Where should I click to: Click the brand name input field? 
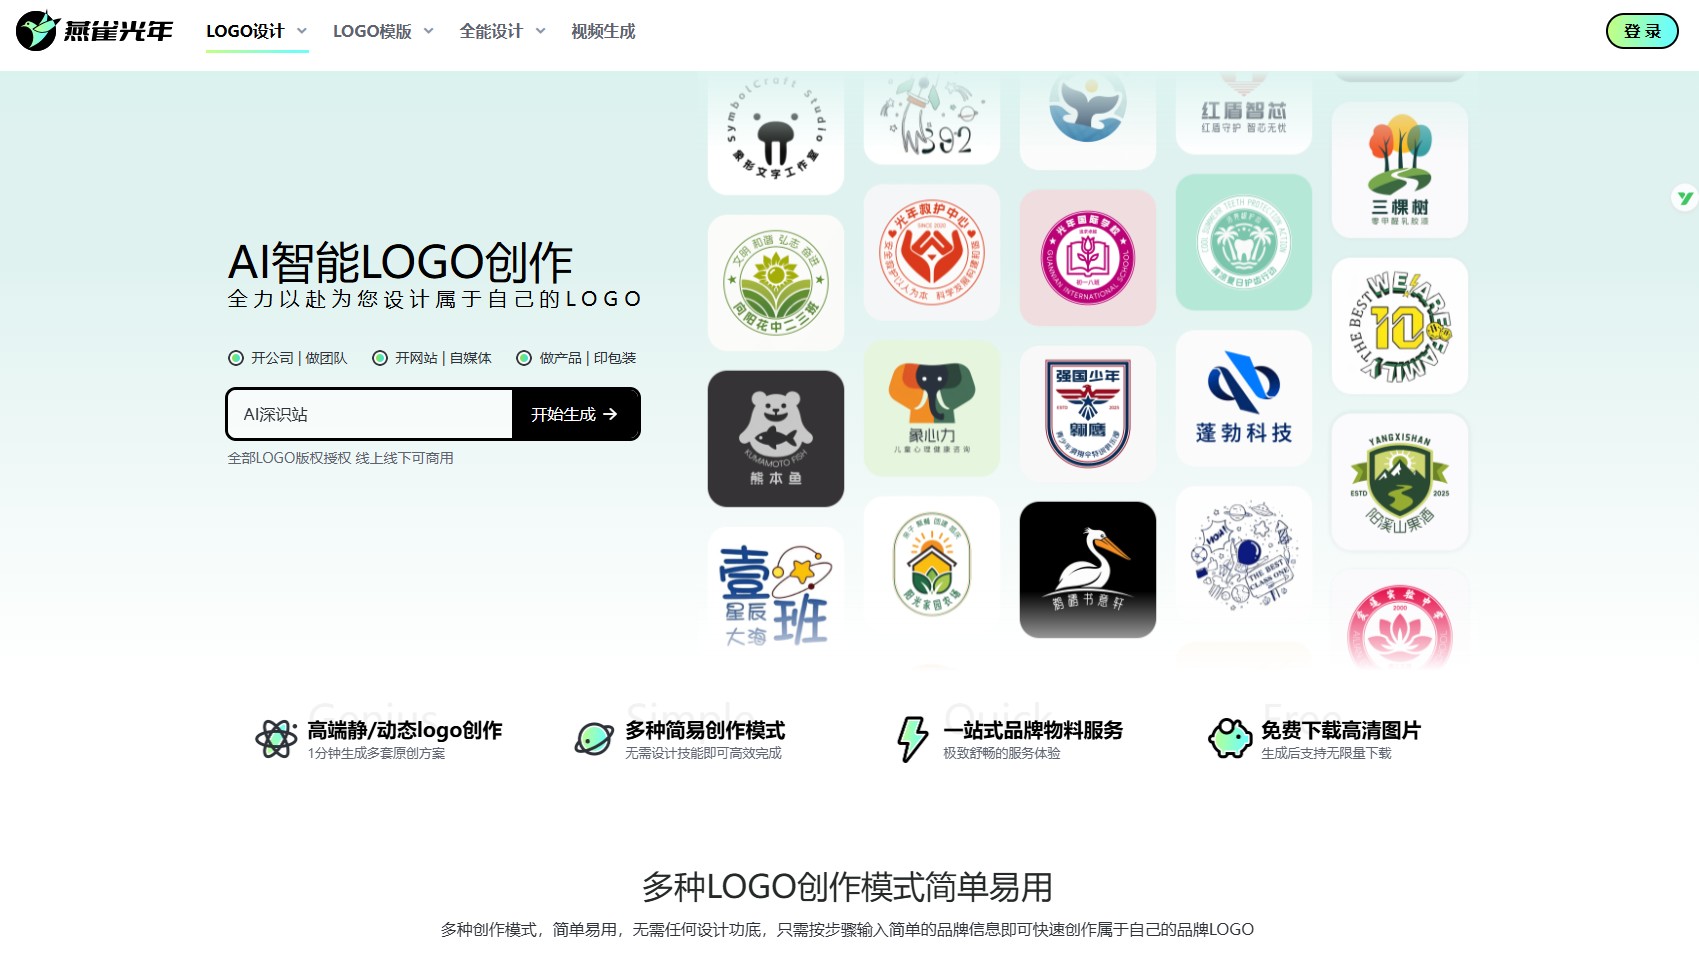pos(370,414)
